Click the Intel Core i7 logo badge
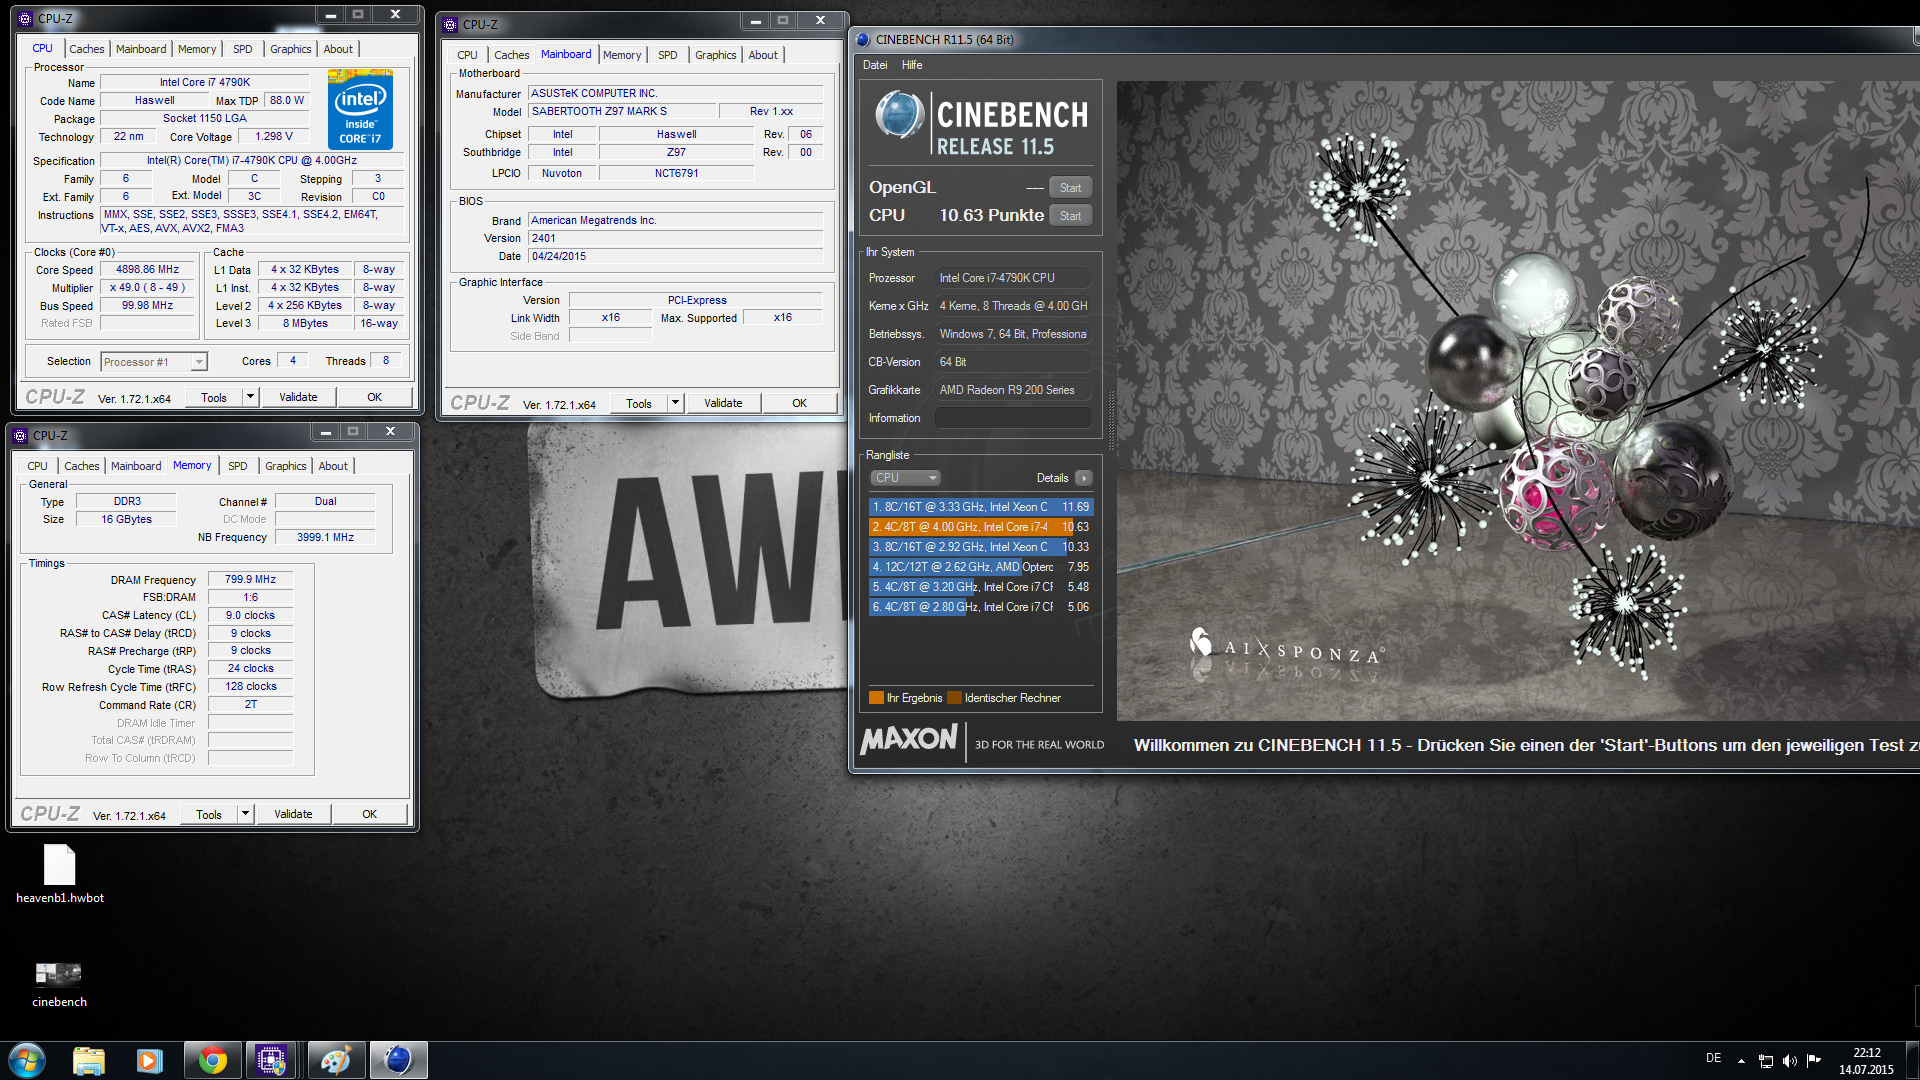 (360, 109)
